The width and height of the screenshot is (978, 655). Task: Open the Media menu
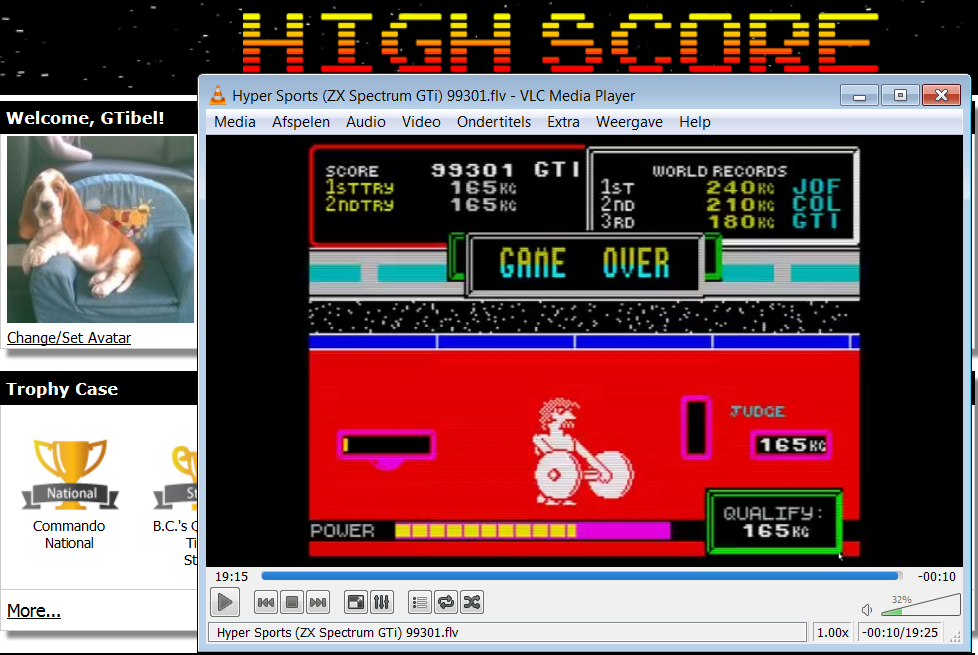(235, 122)
